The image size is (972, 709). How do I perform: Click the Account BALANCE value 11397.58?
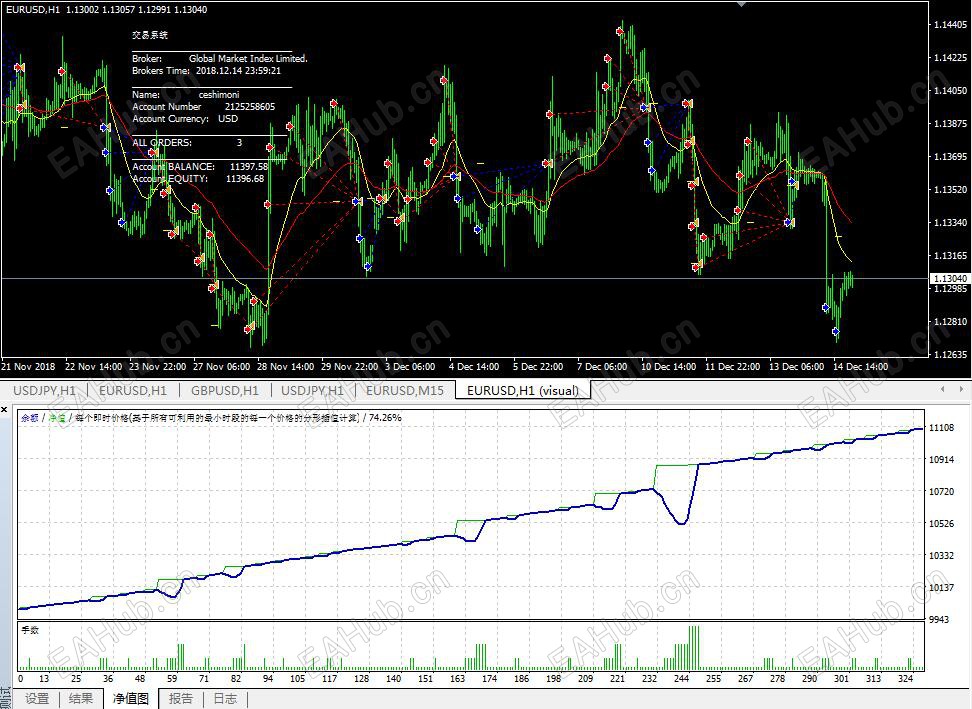pos(249,167)
